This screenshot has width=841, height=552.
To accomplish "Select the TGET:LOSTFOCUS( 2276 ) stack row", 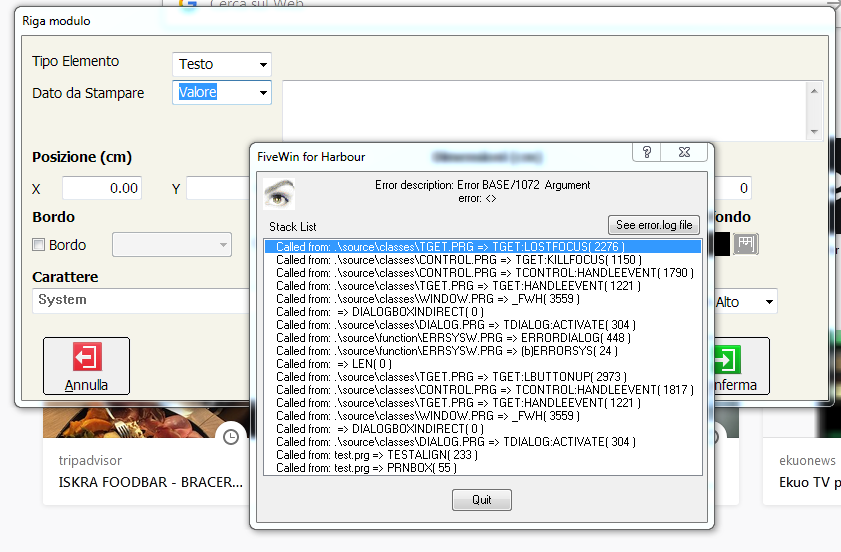I will [483, 247].
